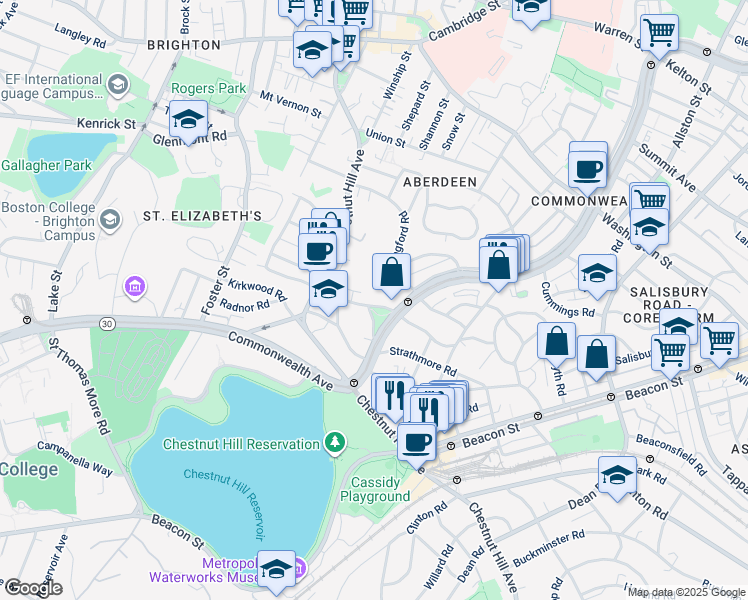Click the Route 30 highway shield
The width and height of the screenshot is (748, 600).
coord(107,323)
